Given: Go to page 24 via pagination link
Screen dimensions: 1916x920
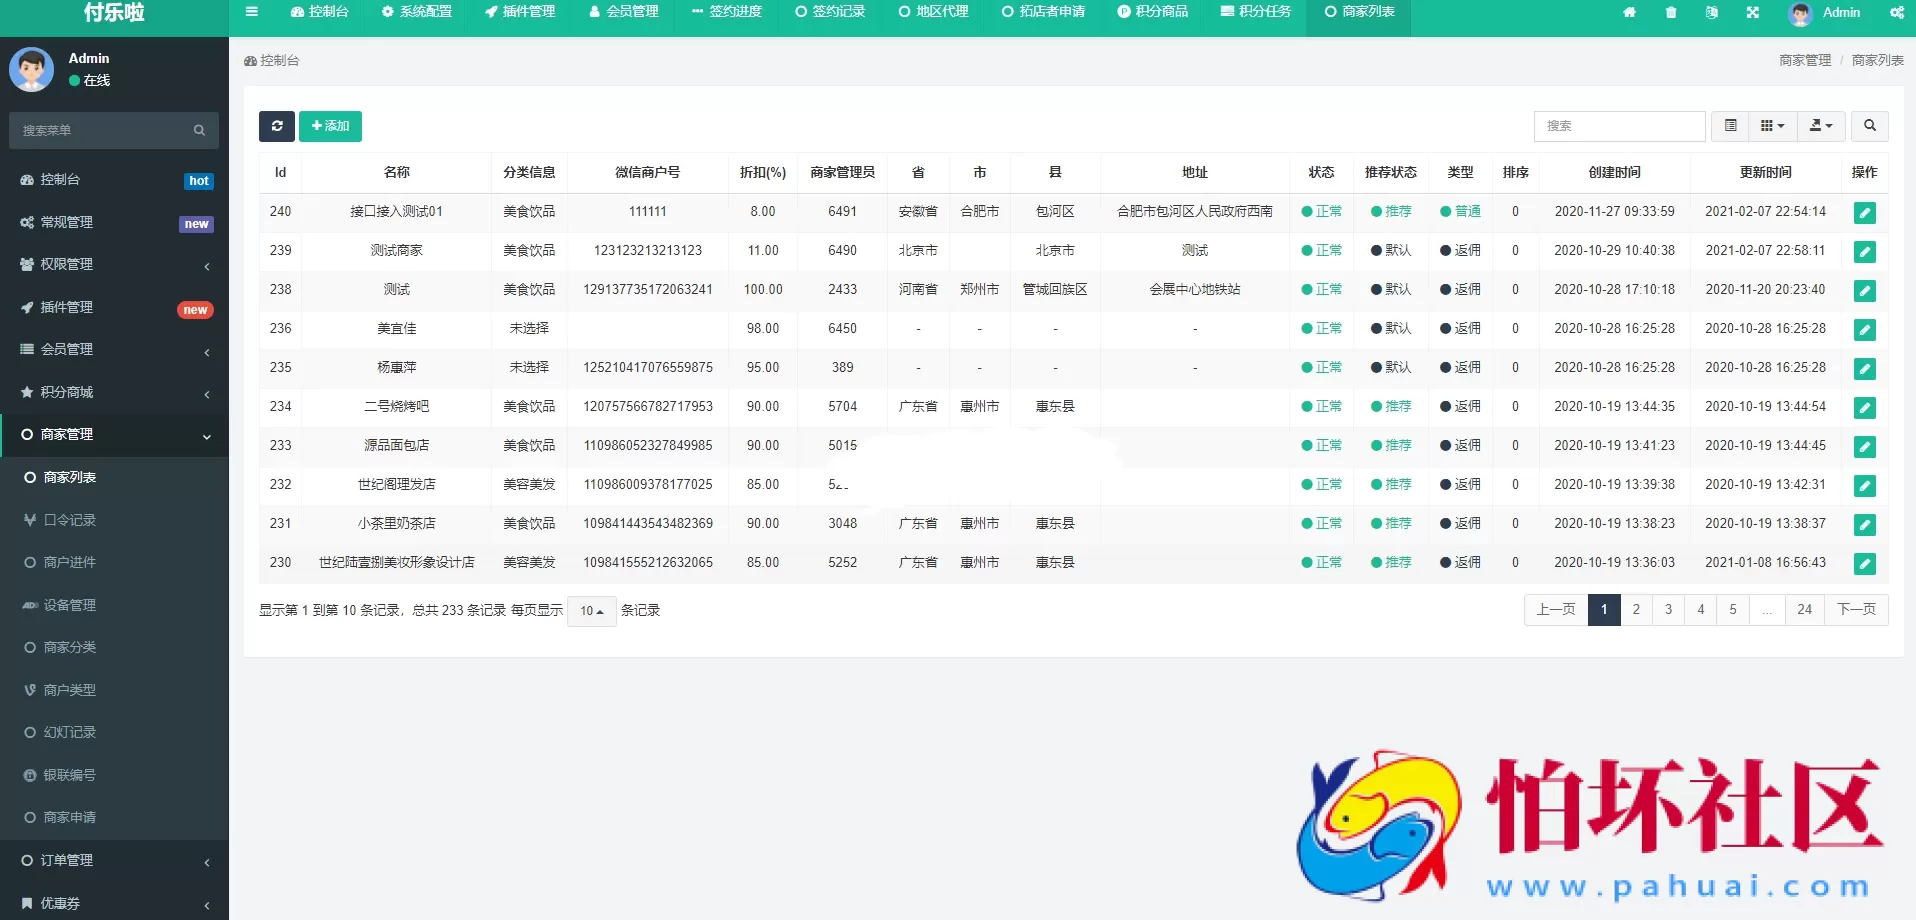Looking at the screenshot, I should click(x=1806, y=609).
